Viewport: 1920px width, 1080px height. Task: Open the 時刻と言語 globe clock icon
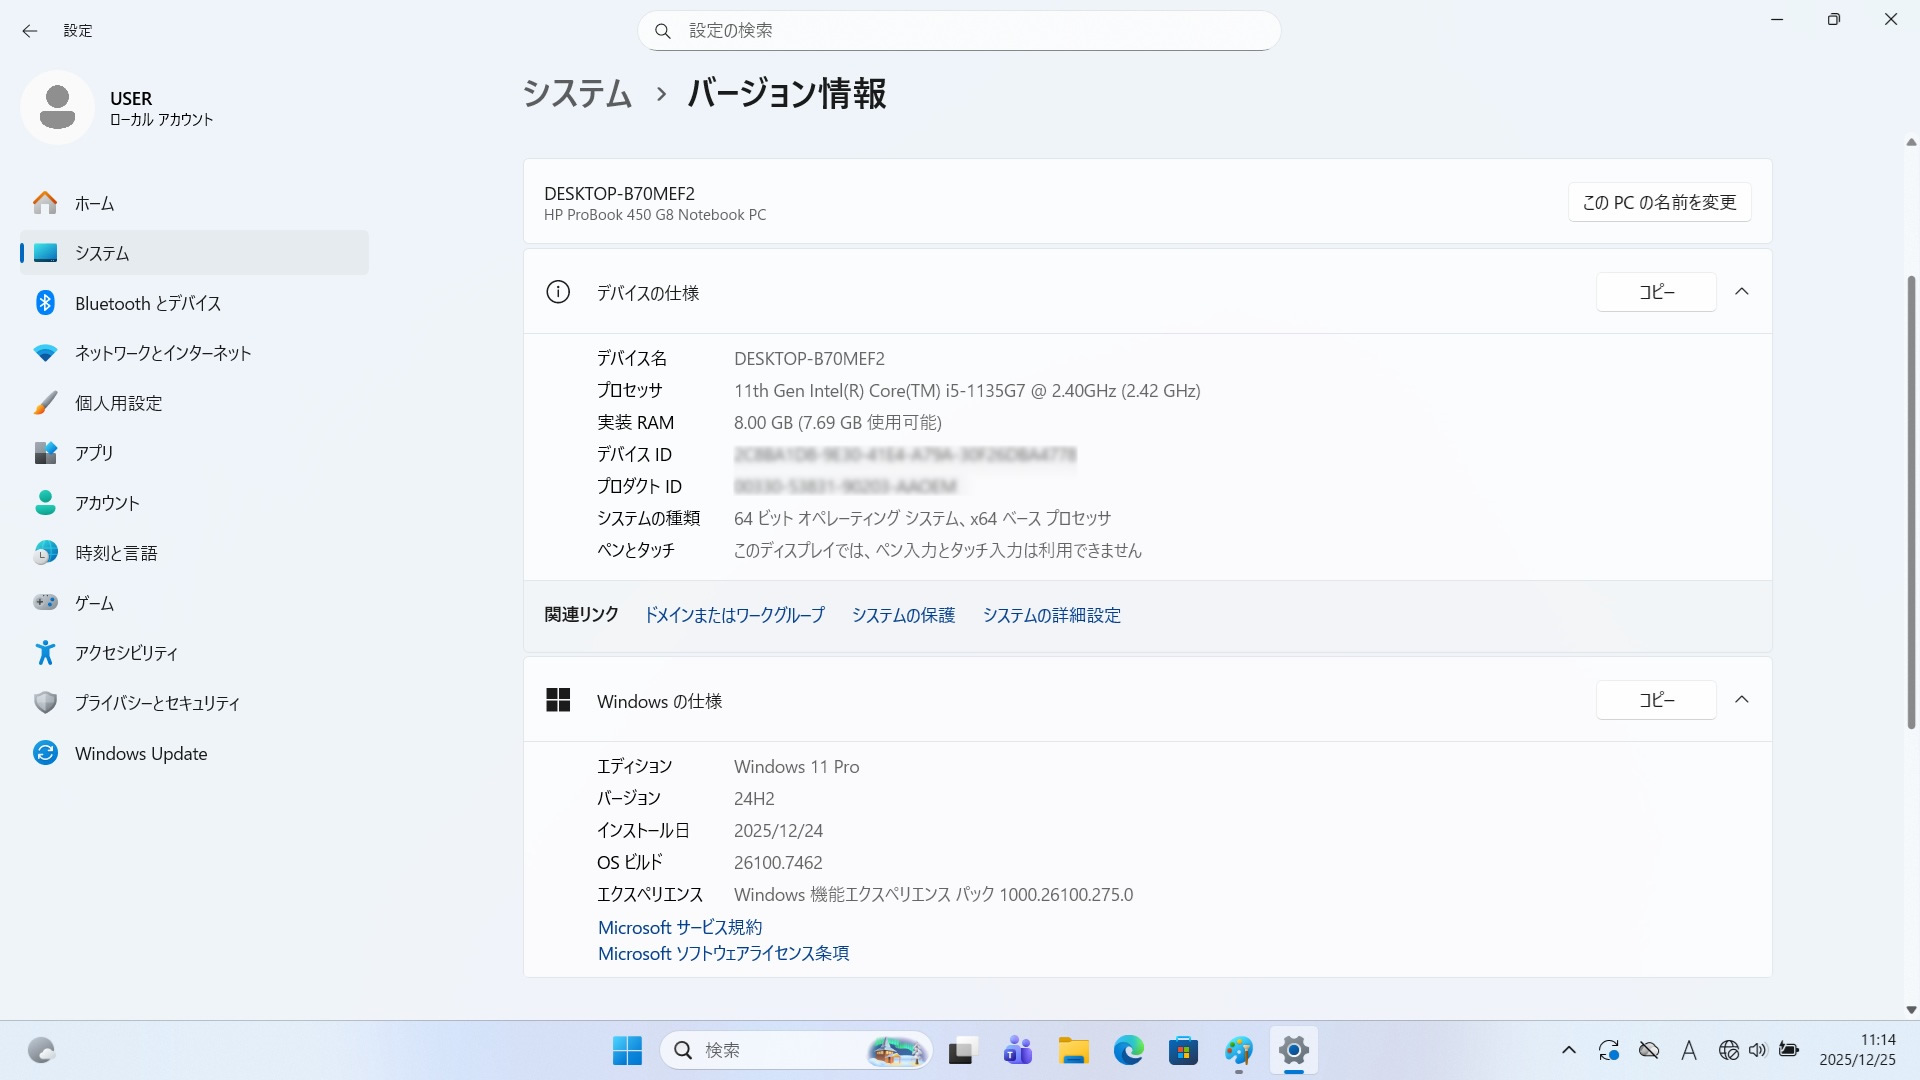(x=45, y=553)
